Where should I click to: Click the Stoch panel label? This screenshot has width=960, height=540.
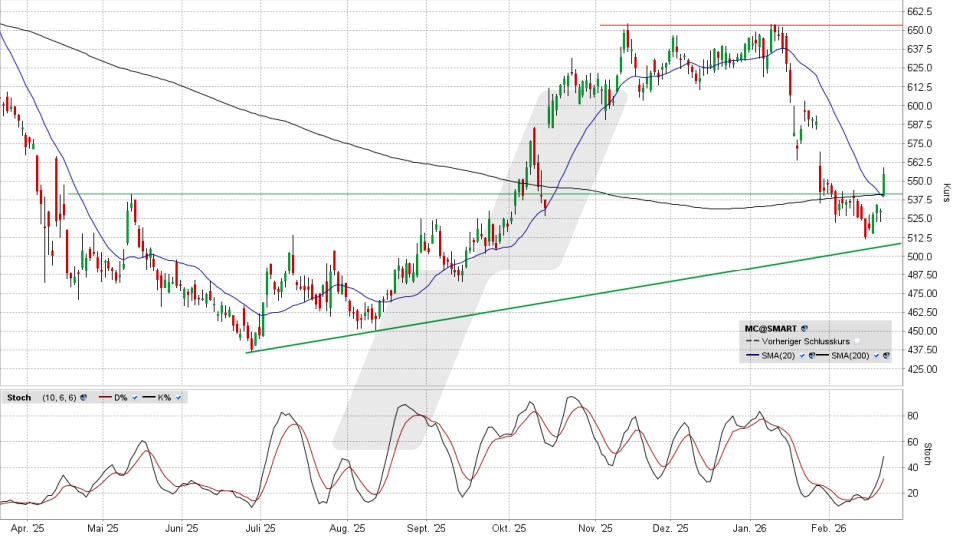tap(19, 398)
